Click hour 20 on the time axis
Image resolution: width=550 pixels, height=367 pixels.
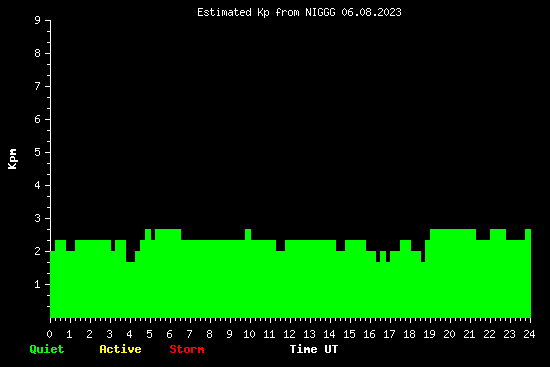coord(449,334)
